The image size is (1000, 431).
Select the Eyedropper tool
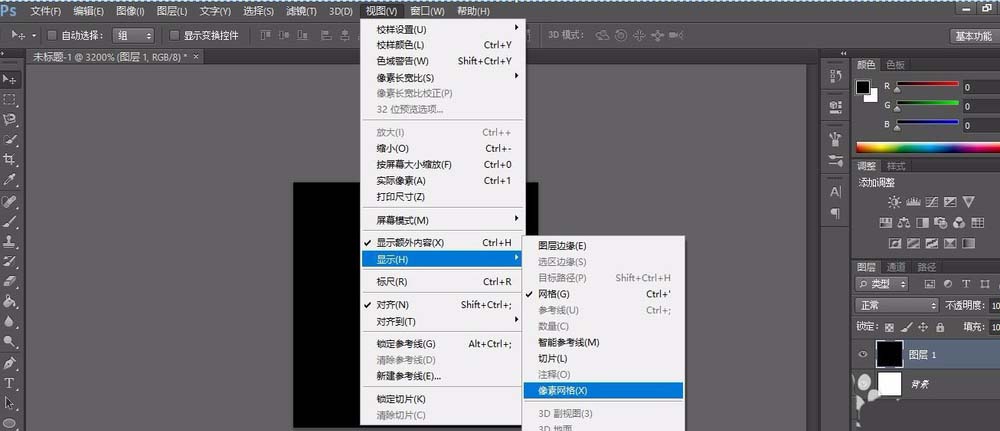[x=10, y=180]
